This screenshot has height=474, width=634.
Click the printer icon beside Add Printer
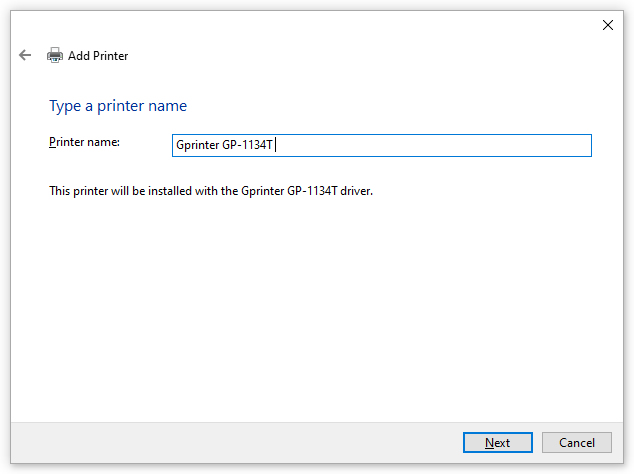pyautogui.click(x=55, y=55)
